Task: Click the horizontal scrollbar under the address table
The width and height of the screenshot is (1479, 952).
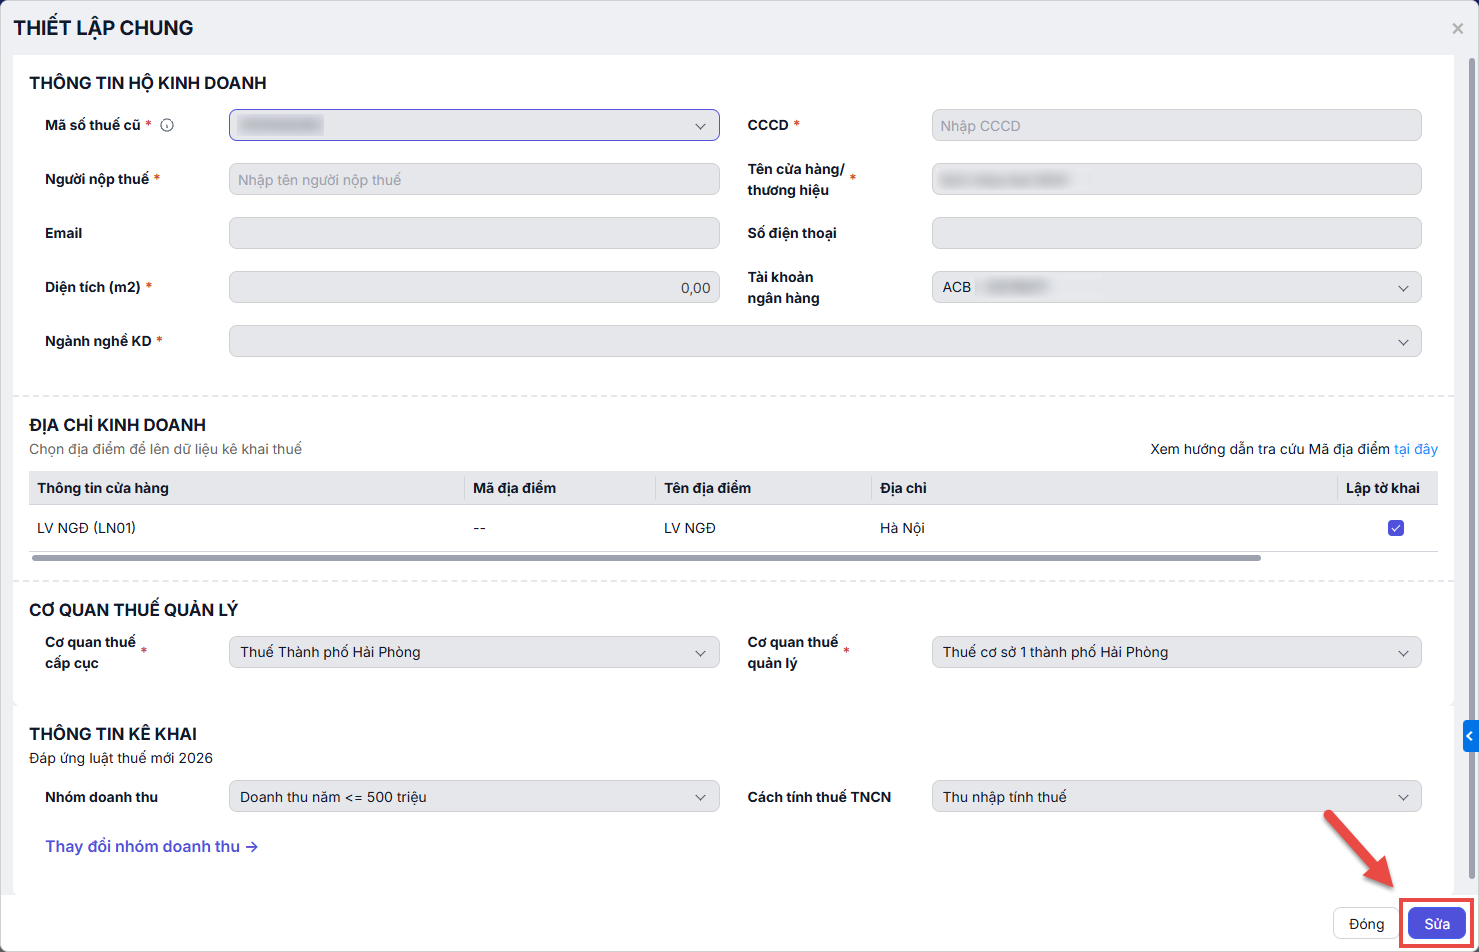Action: (x=646, y=558)
